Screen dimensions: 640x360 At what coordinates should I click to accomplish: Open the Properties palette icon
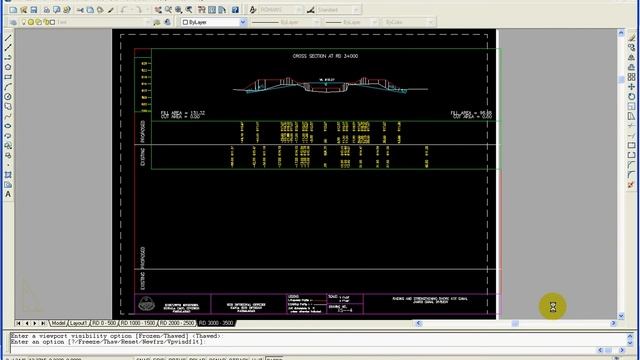(x=201, y=9)
